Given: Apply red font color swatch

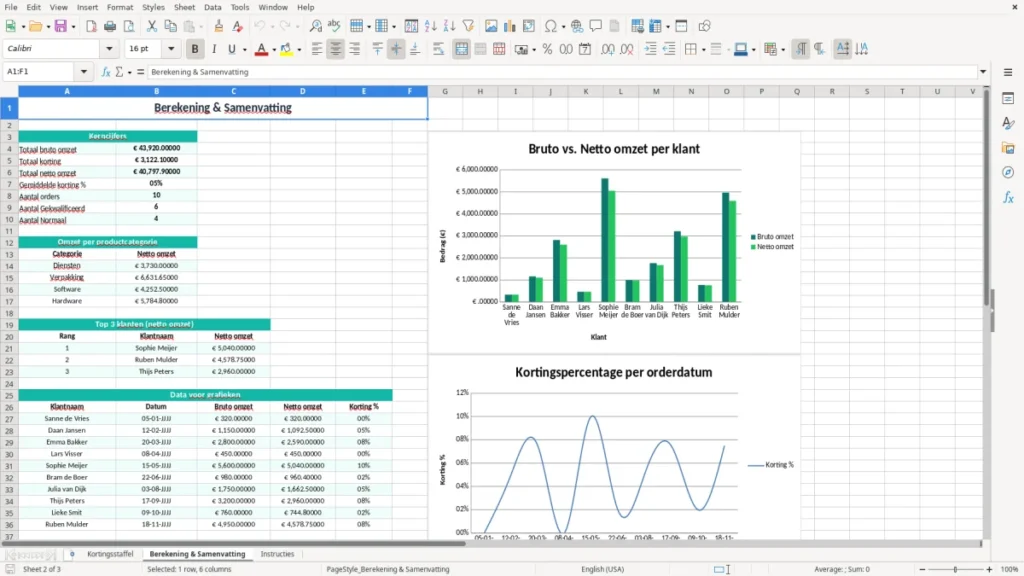Looking at the screenshot, I should [x=261, y=50].
